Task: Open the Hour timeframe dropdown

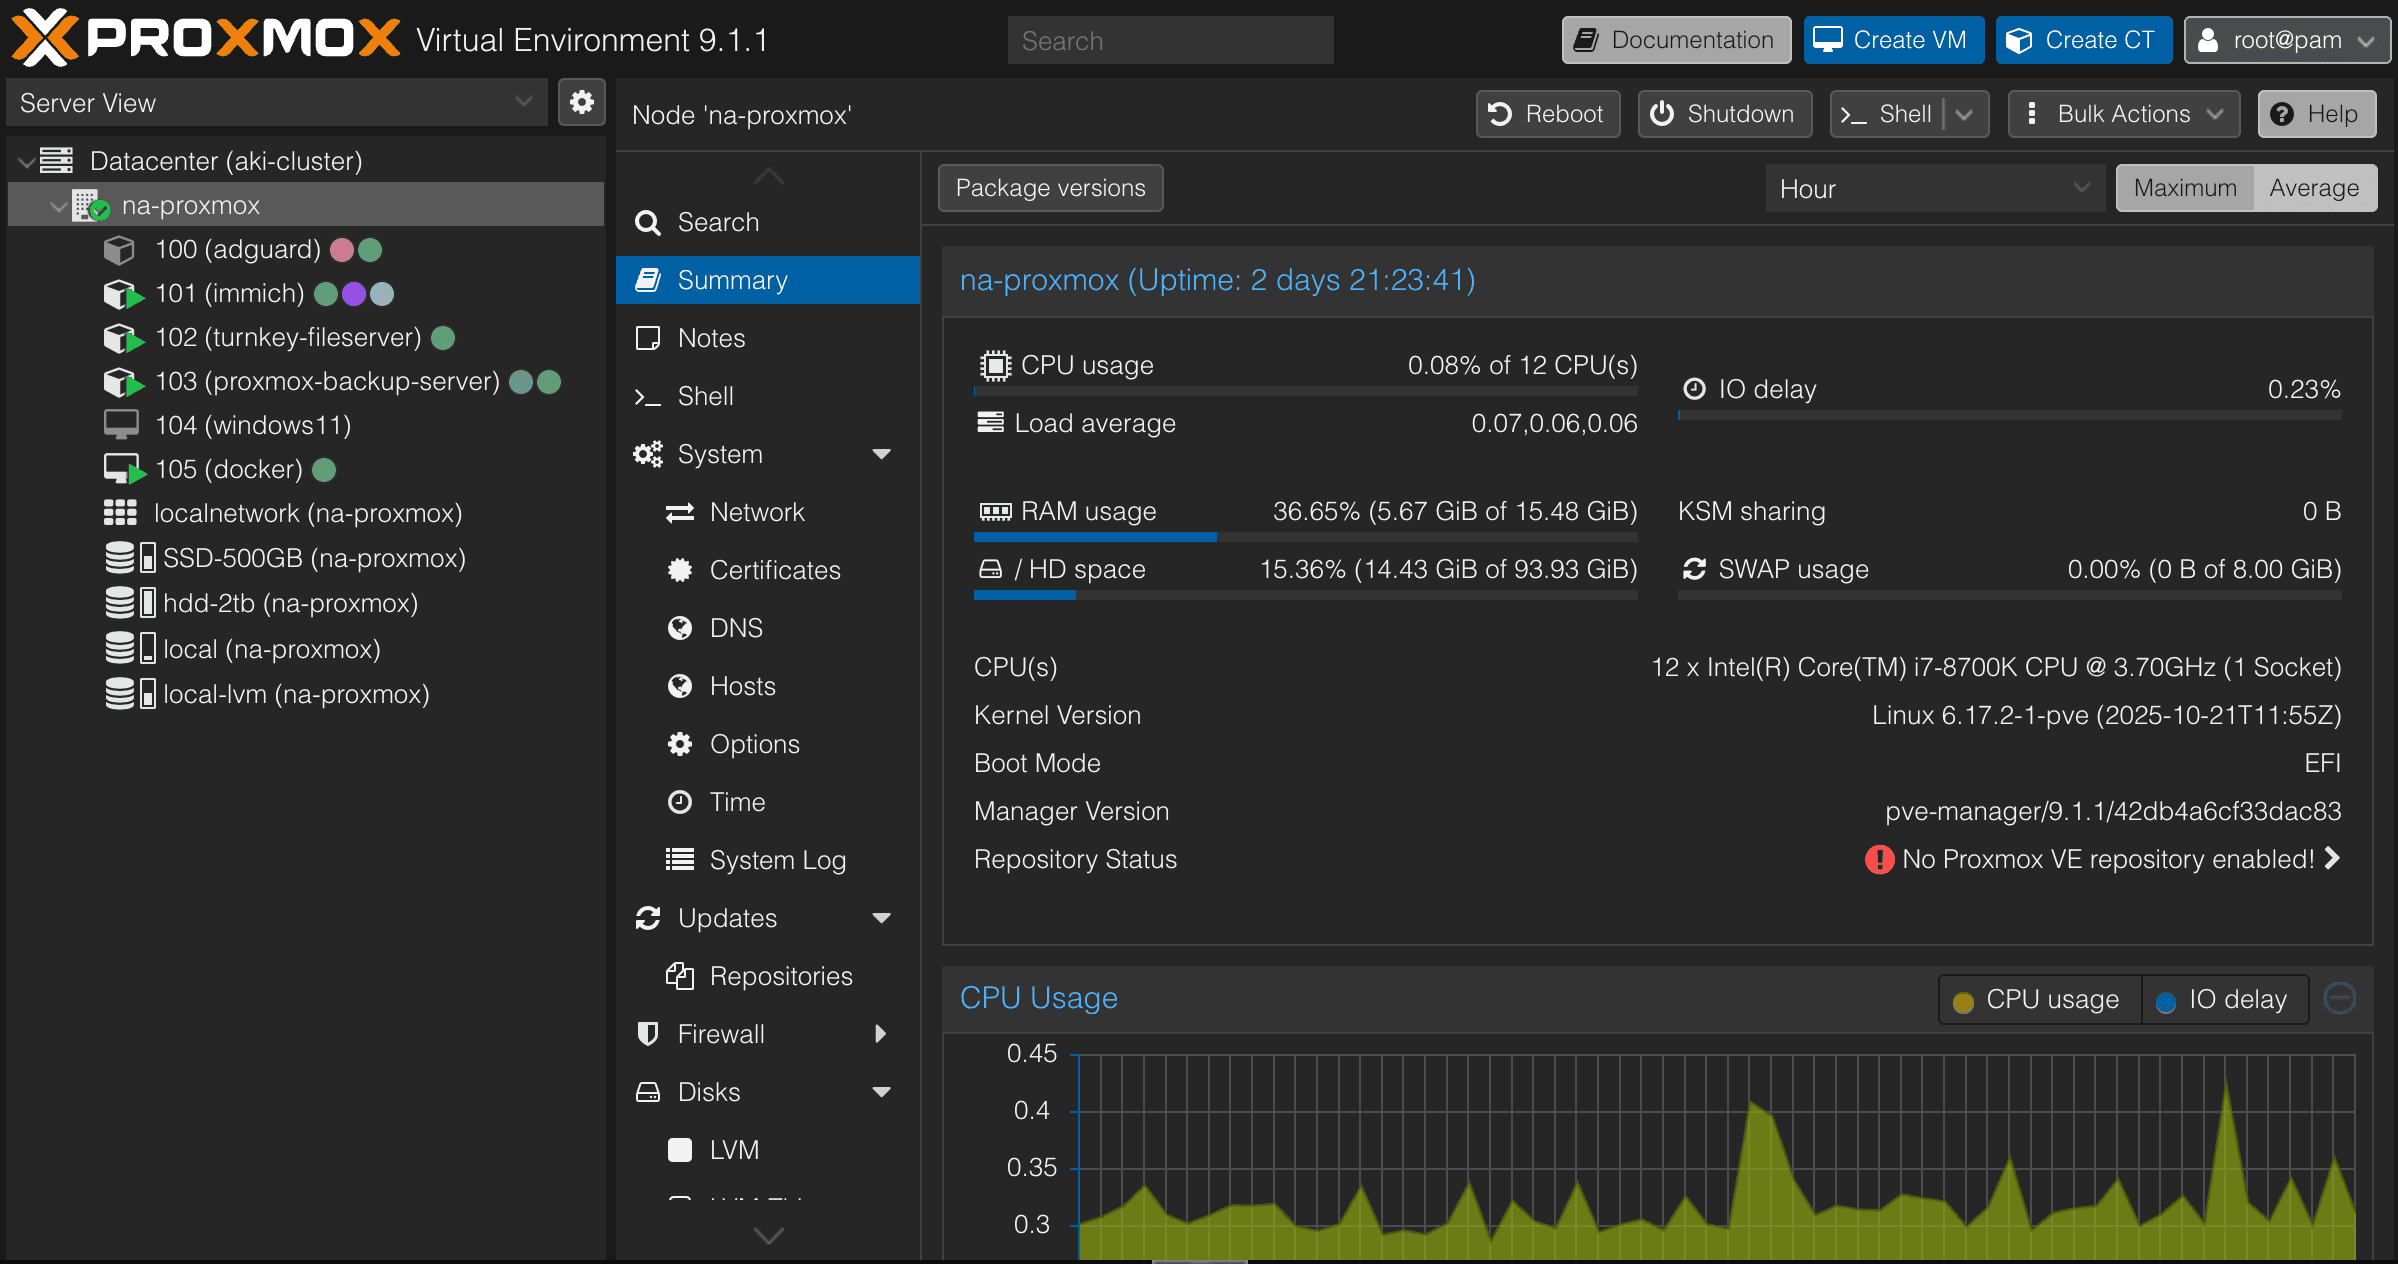Action: pyautogui.click(x=1934, y=188)
